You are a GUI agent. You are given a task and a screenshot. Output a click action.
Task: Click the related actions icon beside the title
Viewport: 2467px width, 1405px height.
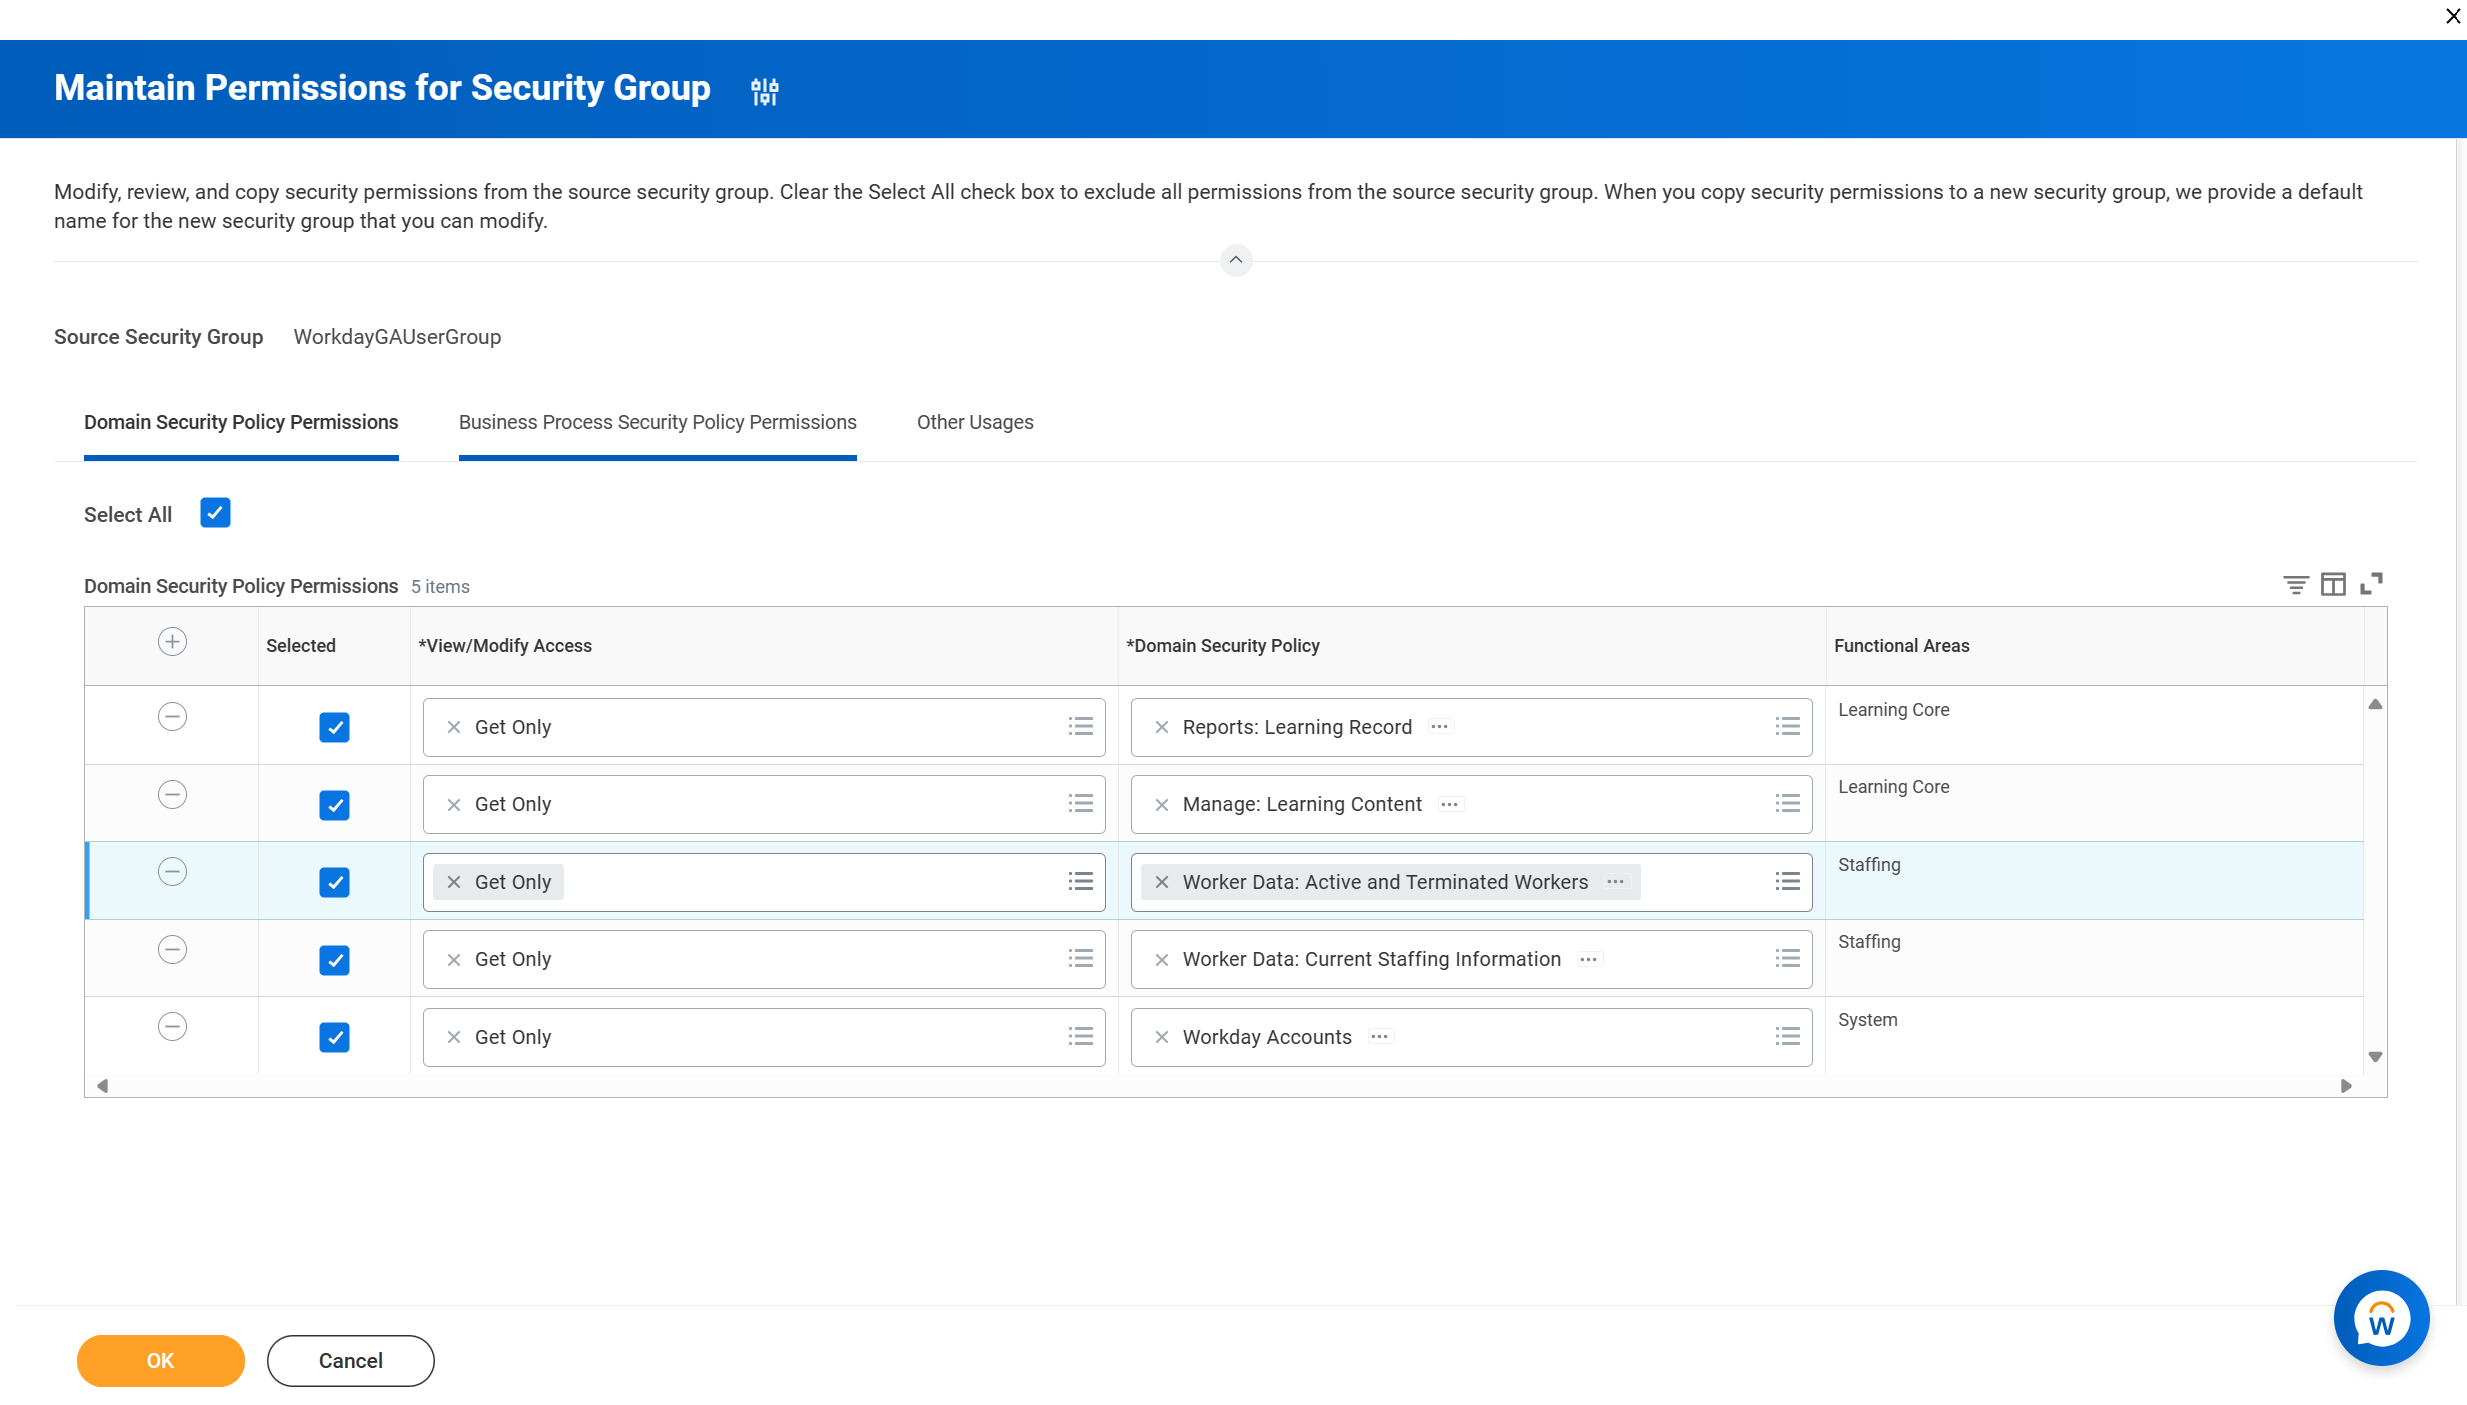[x=764, y=91]
